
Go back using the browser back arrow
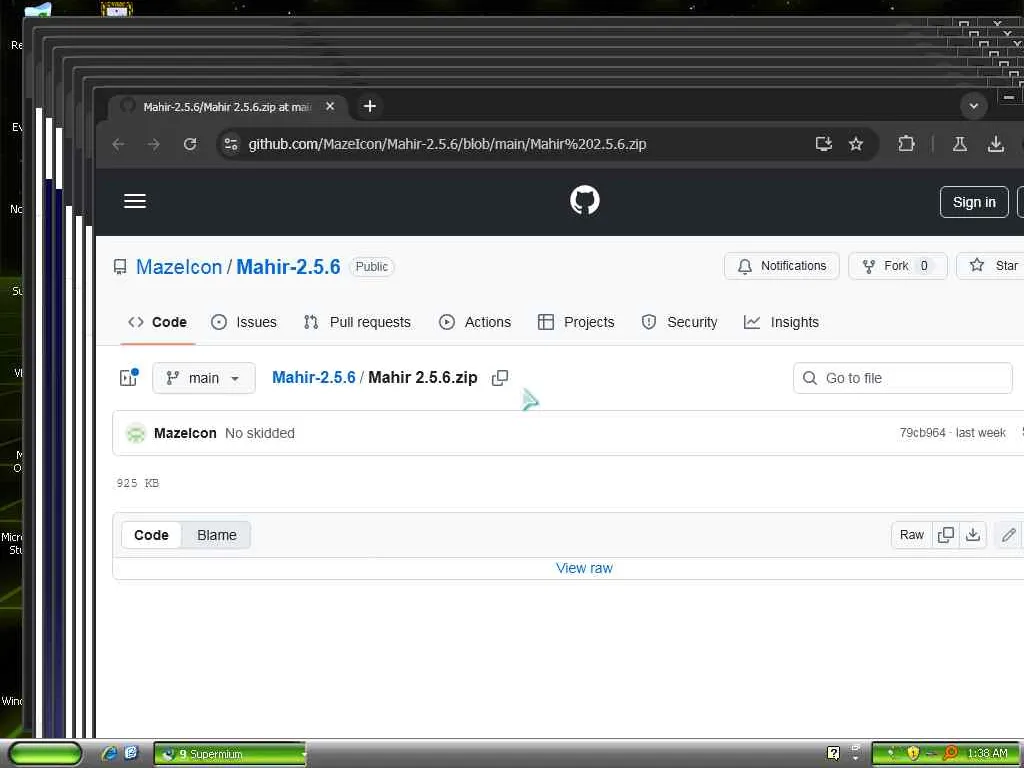pos(118,144)
